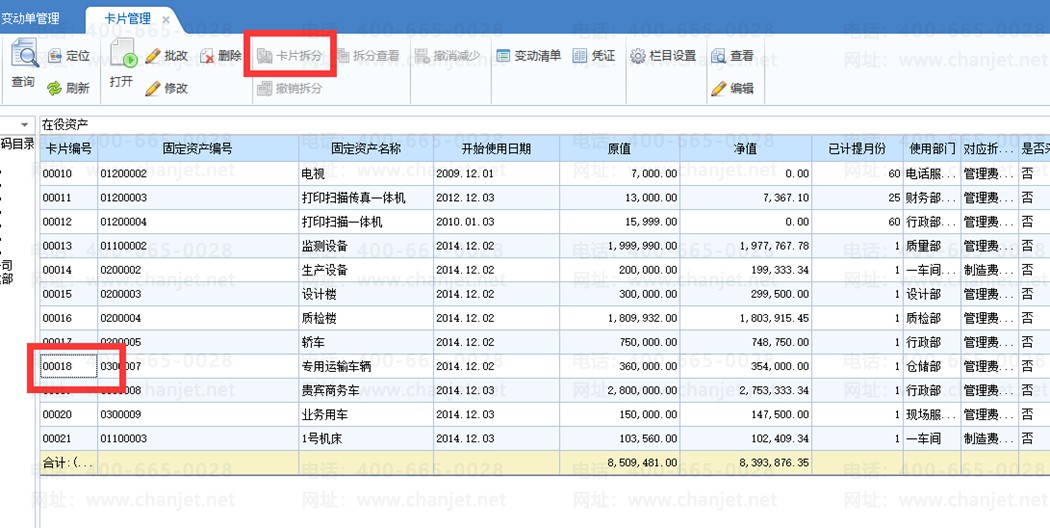
Task: Click the 查询 magnifier icon
Action: [x=24, y=54]
